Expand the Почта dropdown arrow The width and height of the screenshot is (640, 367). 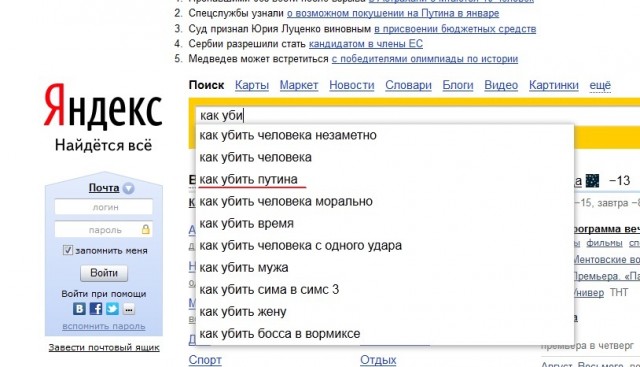129,188
